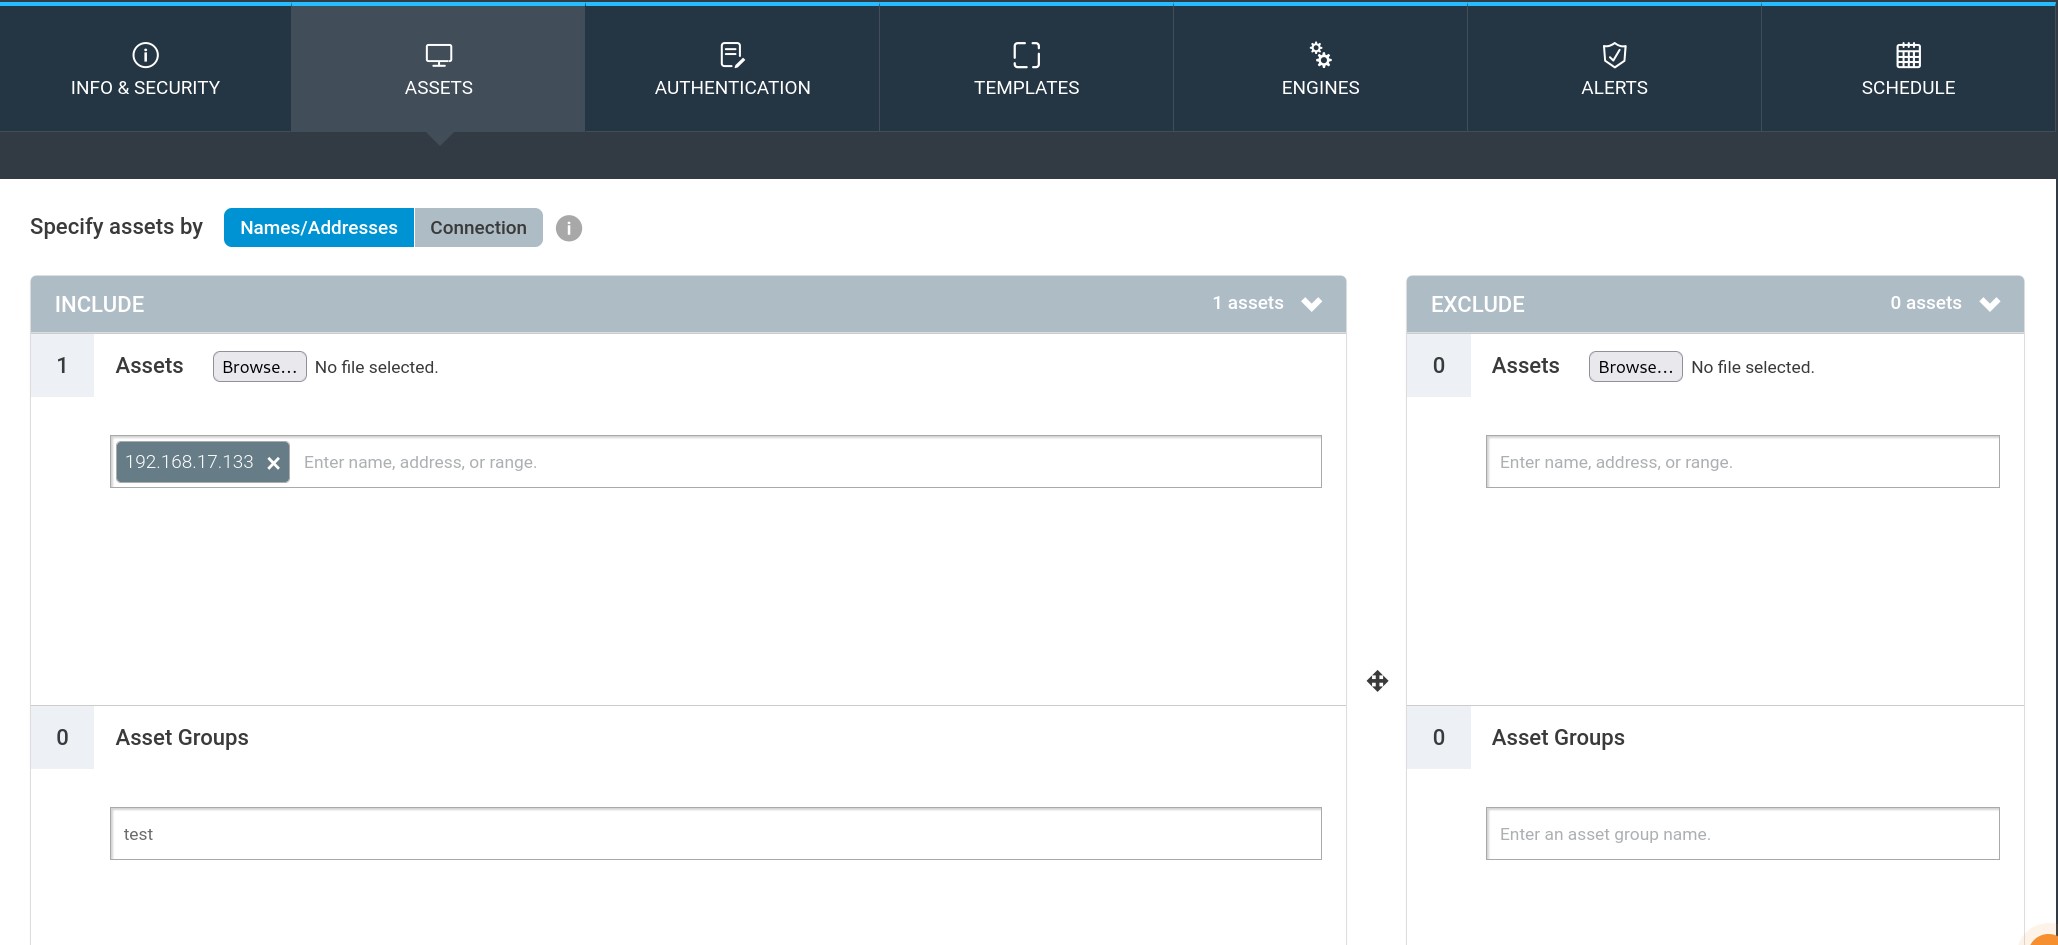Click the Engines gears icon

1320,54
